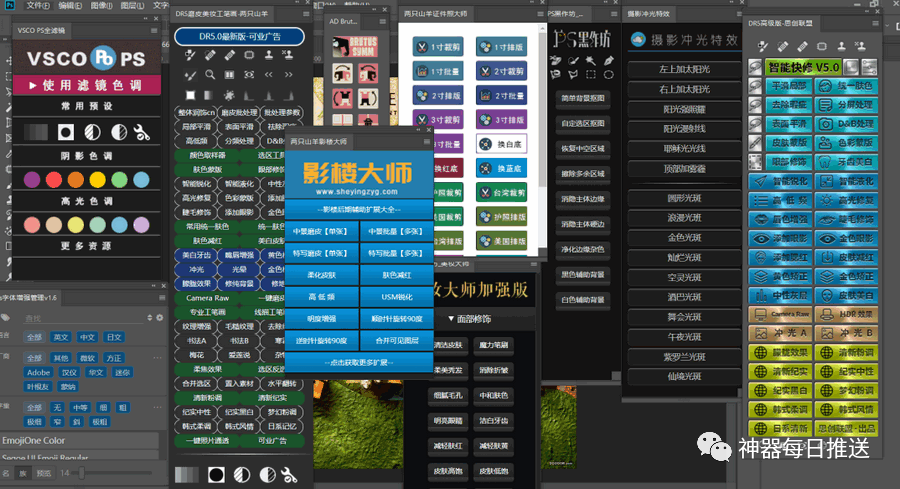Click the black circle icon at bottom of DR5 panel

(216, 475)
